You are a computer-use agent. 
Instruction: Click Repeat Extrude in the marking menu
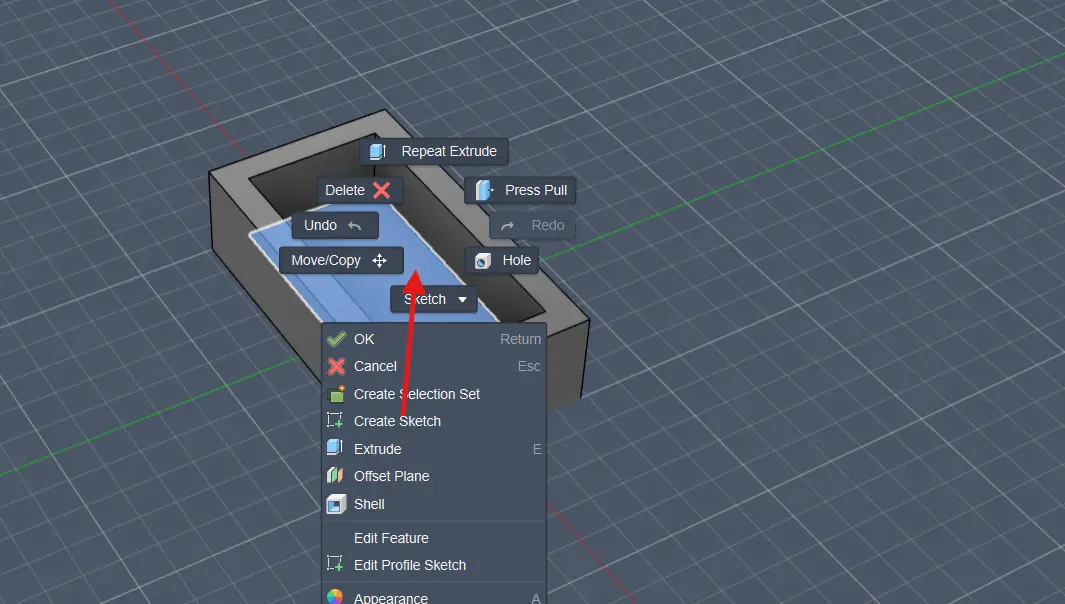tap(434, 152)
